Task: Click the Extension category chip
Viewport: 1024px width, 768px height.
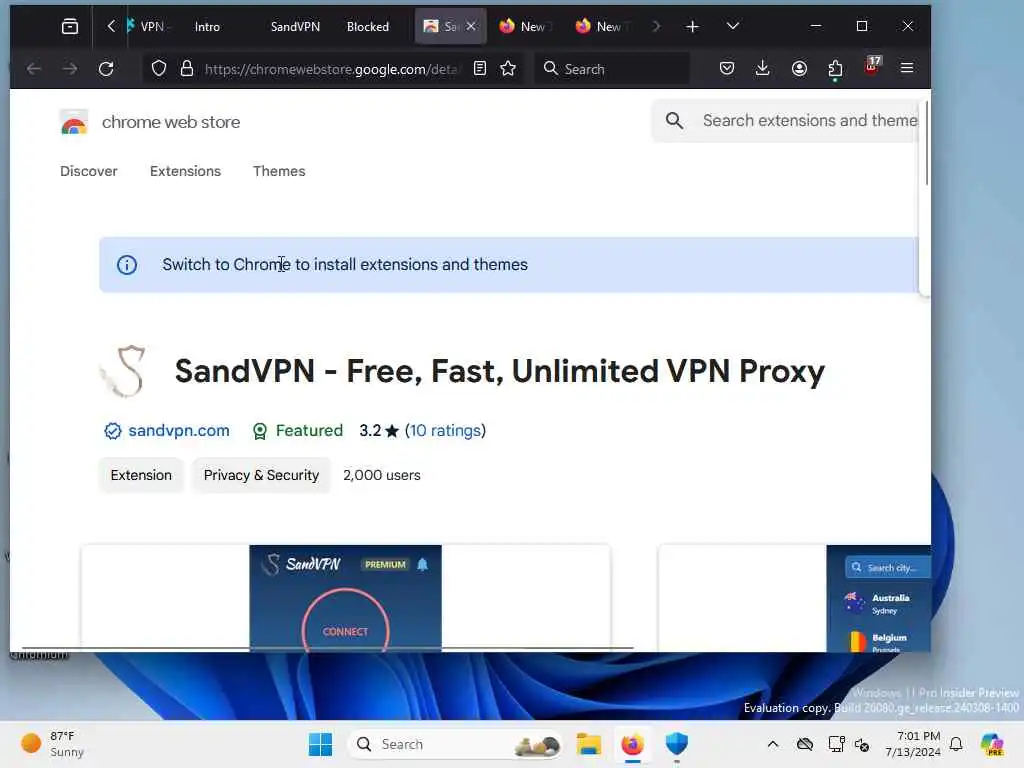Action: coord(141,475)
